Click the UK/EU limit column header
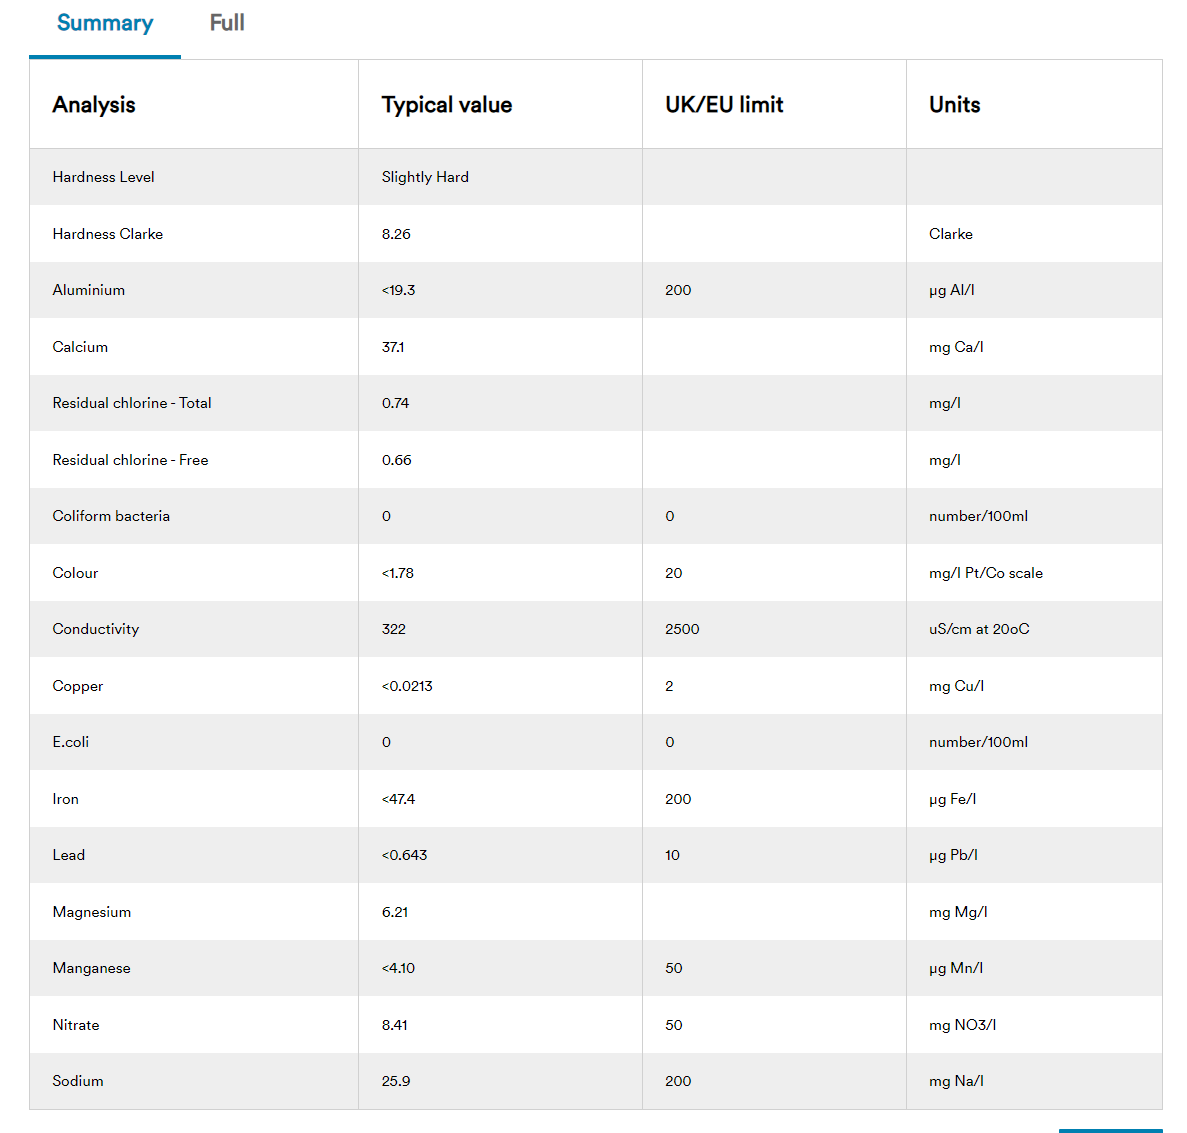Viewport: 1187px width, 1133px height. pyautogui.click(x=724, y=105)
